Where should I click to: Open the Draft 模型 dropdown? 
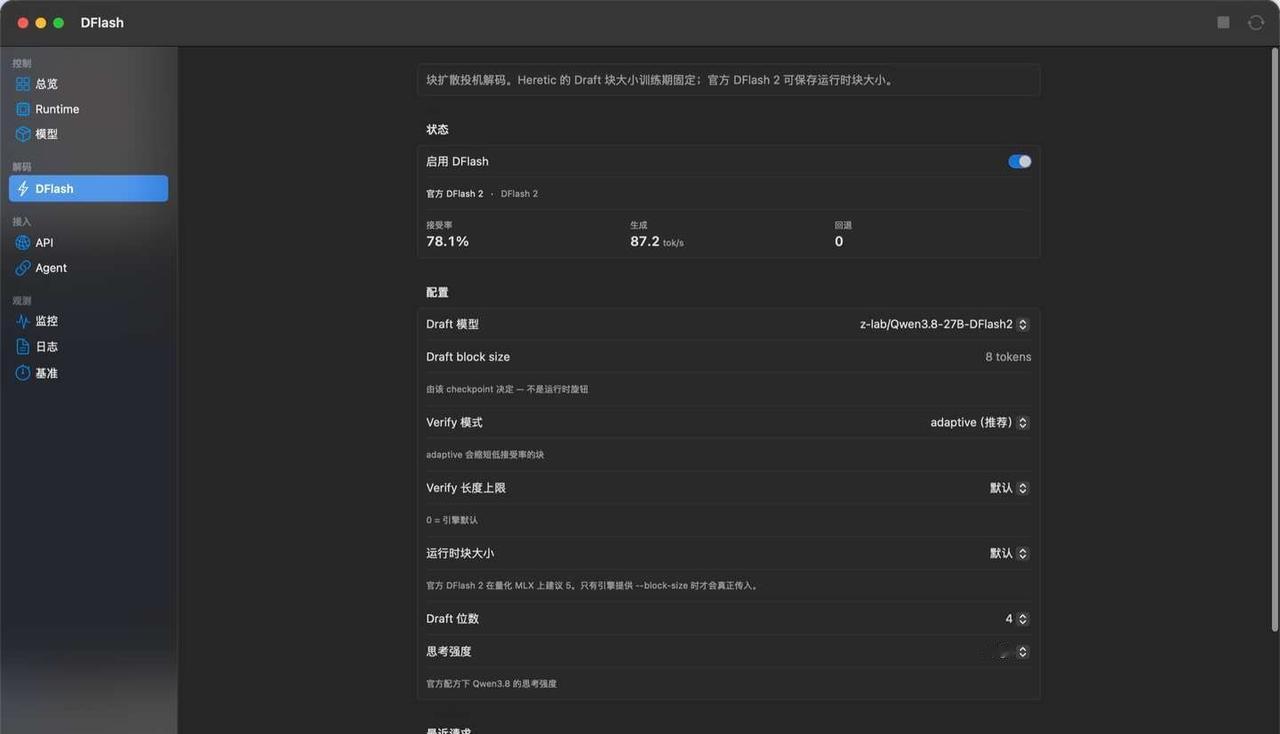945,324
